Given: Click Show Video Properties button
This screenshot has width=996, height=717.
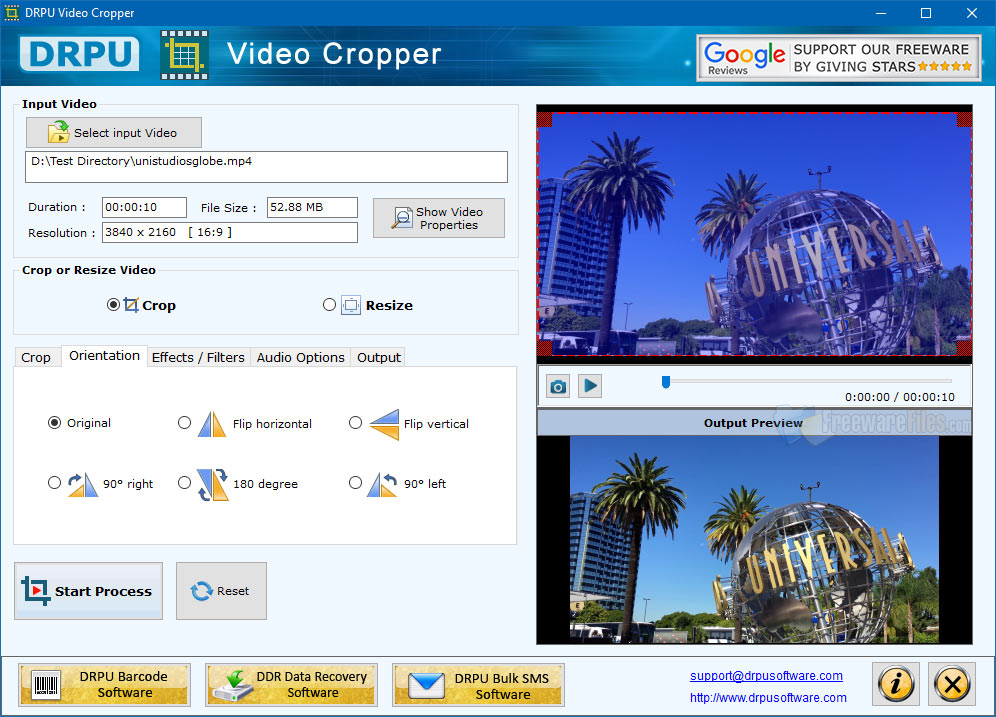Looking at the screenshot, I should (439, 218).
